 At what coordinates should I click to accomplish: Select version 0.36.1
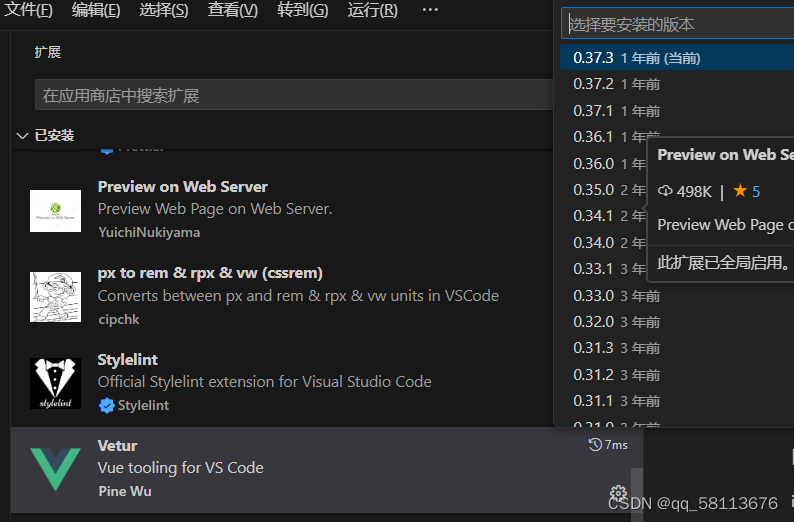click(x=604, y=137)
